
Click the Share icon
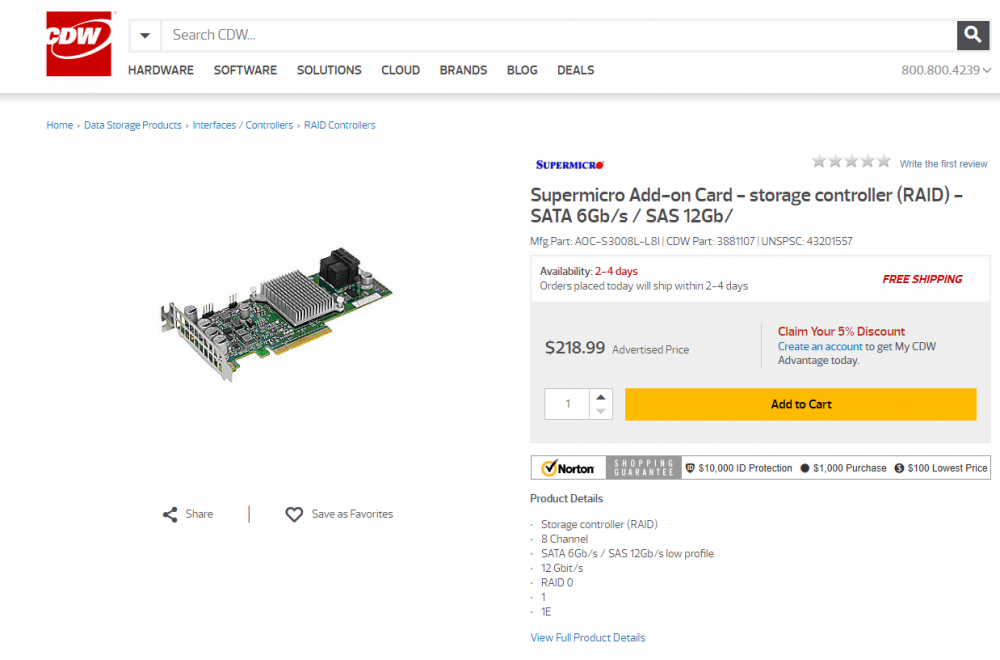(170, 515)
